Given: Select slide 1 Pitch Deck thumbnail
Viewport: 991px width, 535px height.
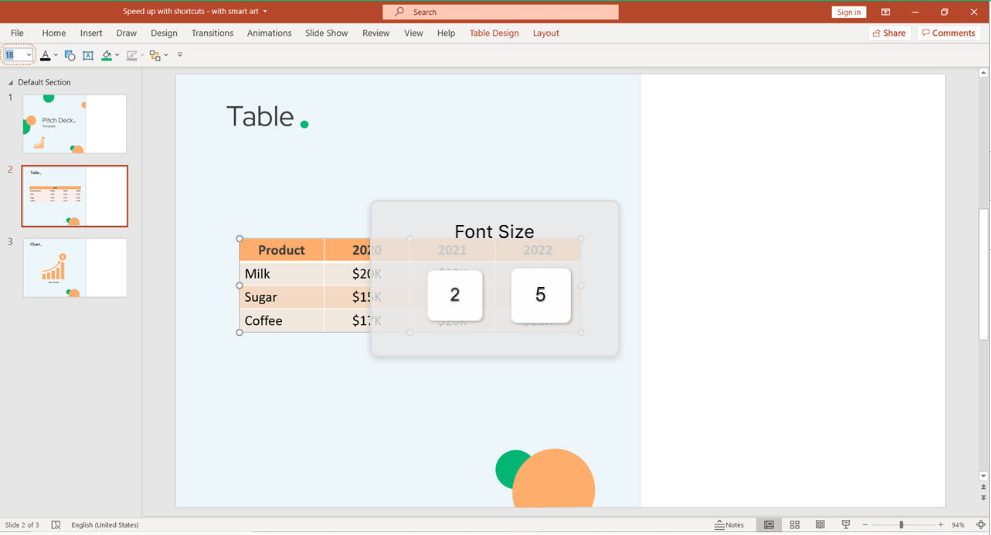Looking at the screenshot, I should point(75,124).
